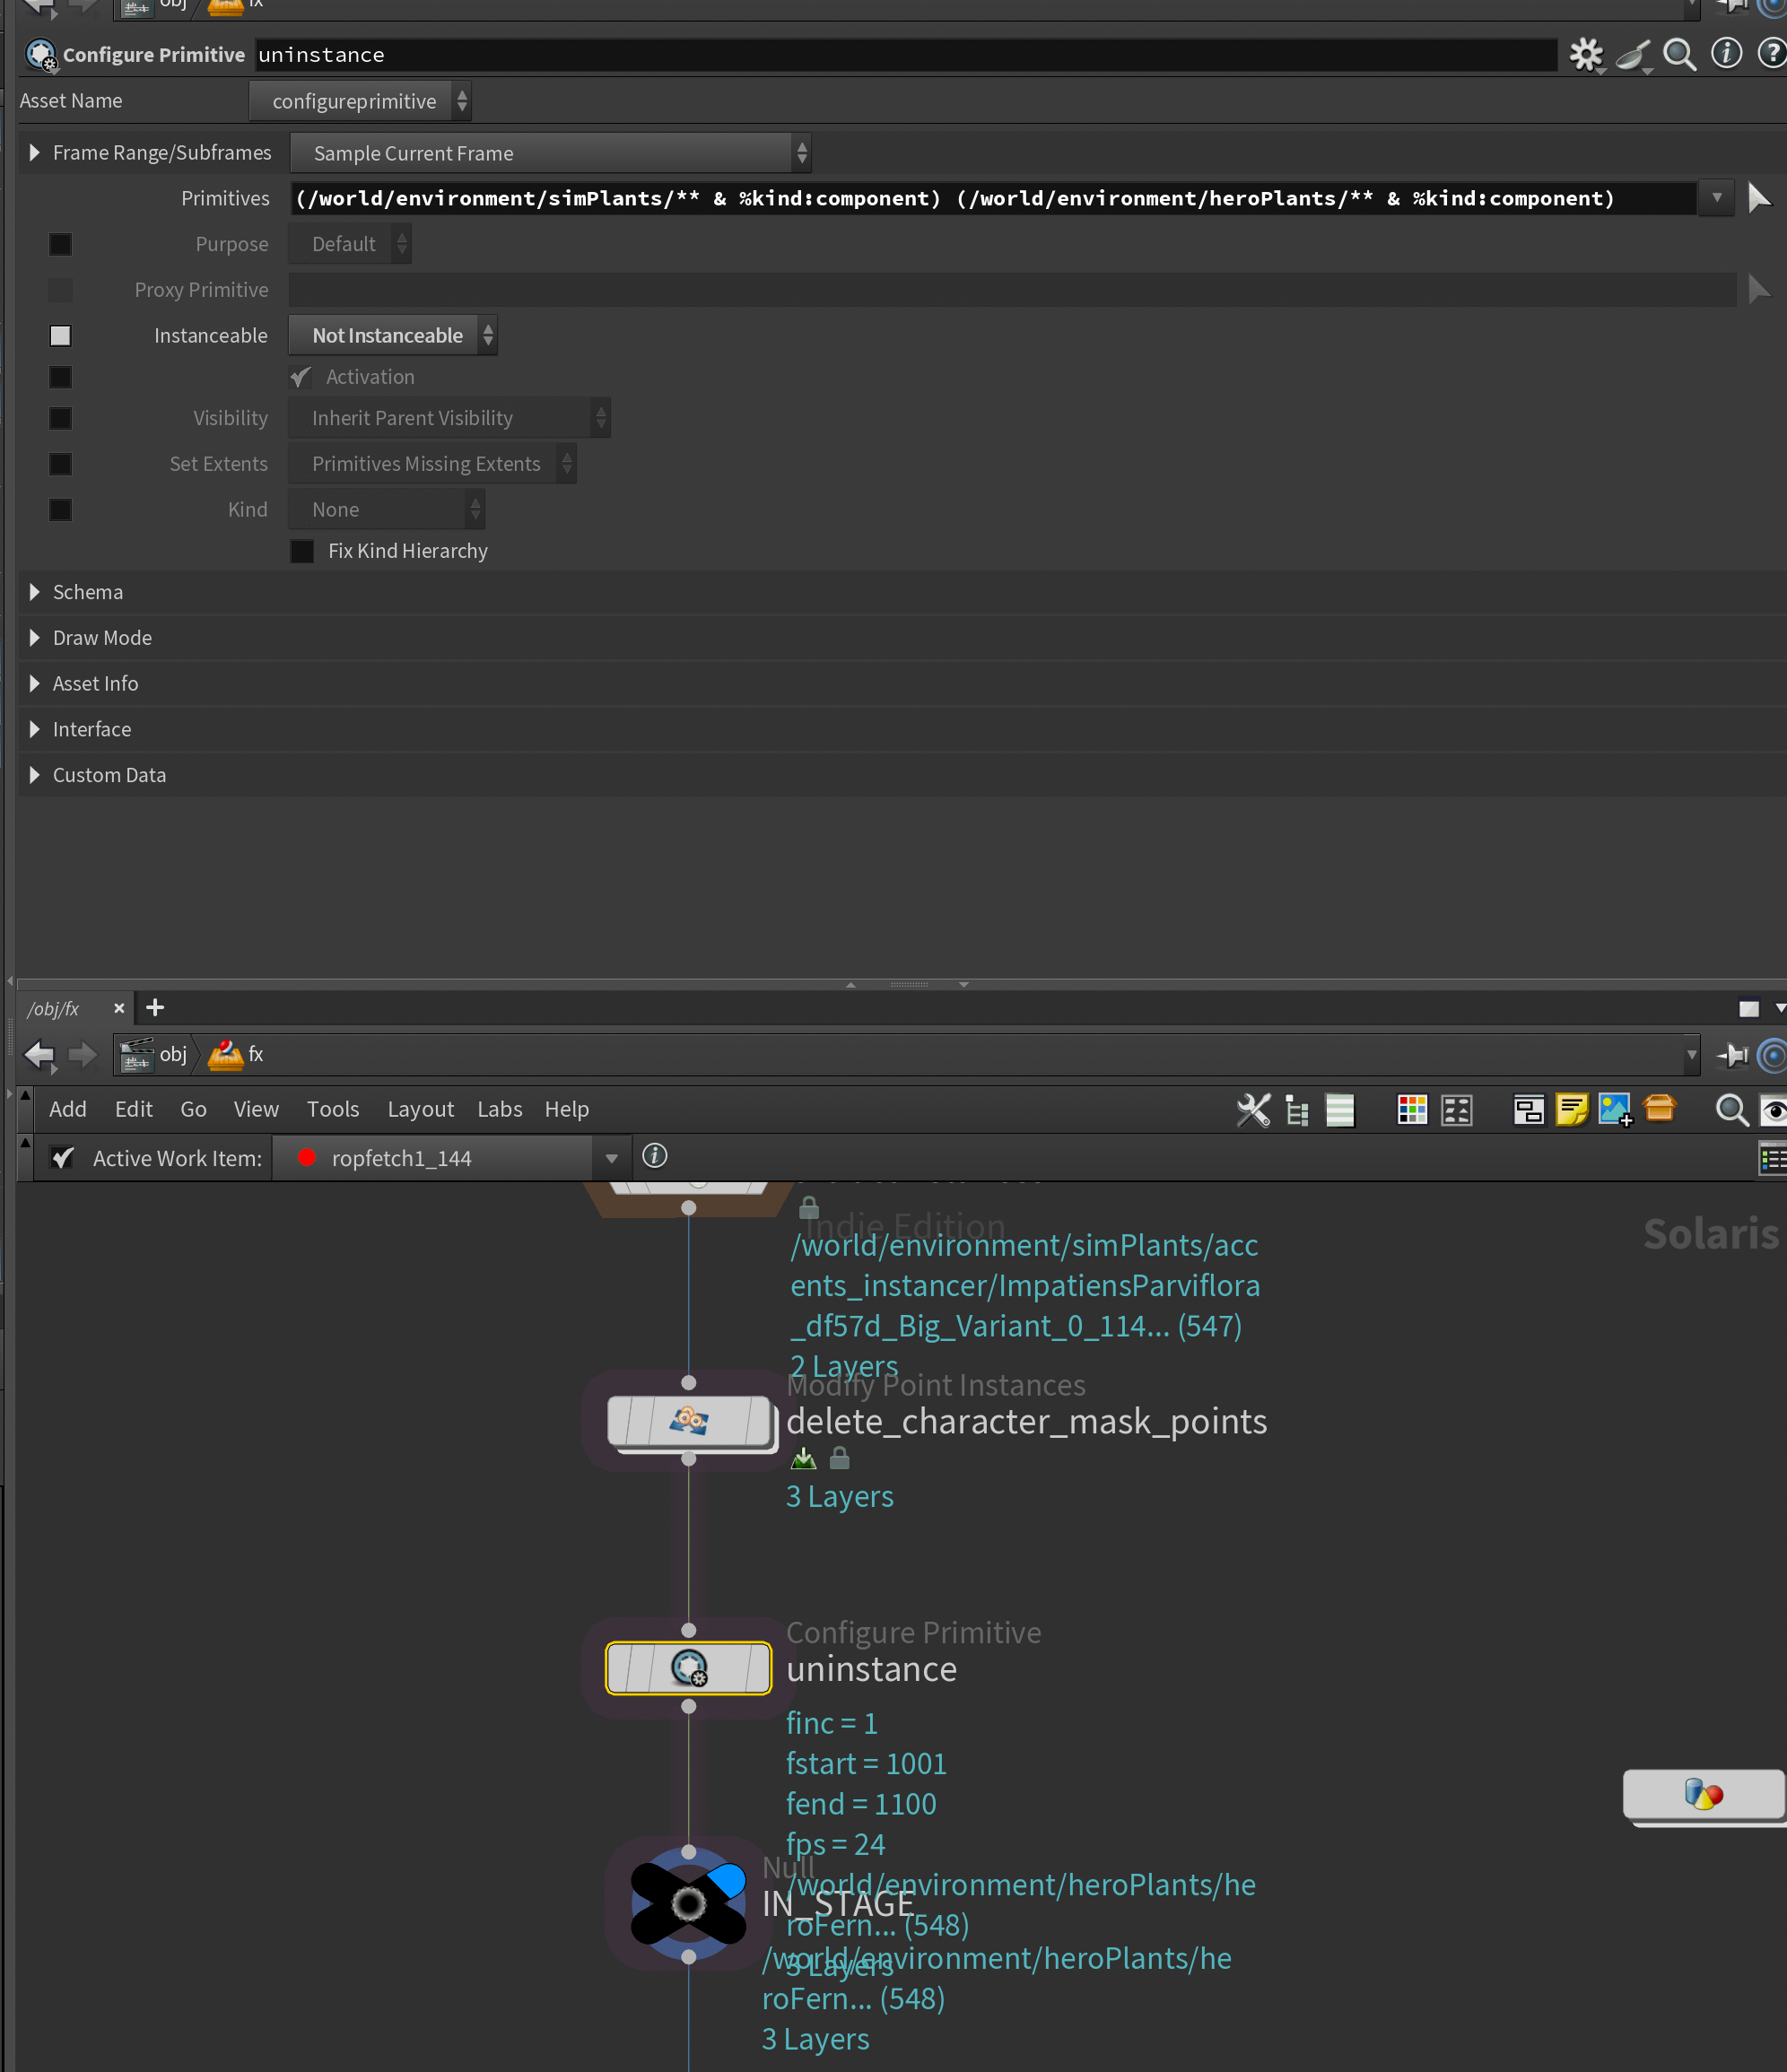This screenshot has height=2072, width=1787.
Task: Open the Sample Current Frame dropdown
Action: coord(549,153)
